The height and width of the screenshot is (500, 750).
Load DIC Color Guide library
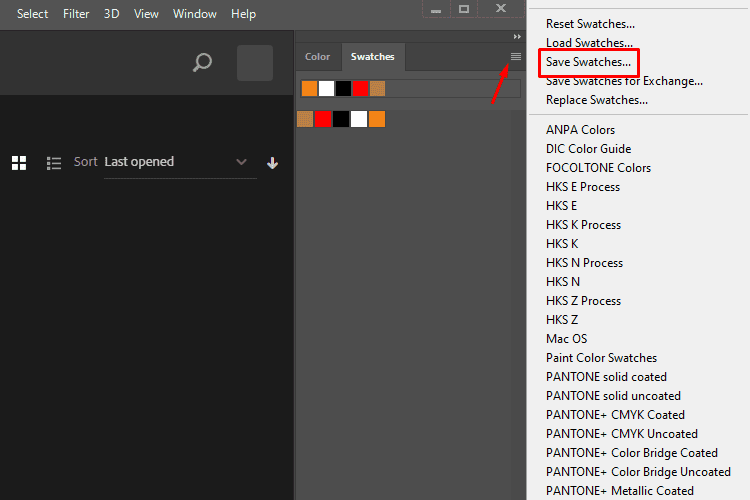(588, 149)
